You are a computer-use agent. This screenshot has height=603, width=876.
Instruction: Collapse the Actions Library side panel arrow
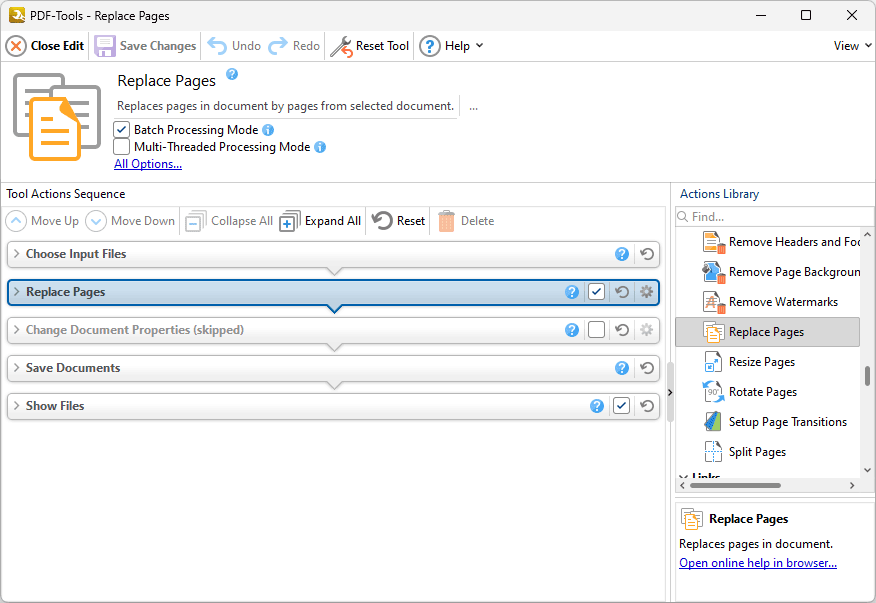tap(670, 393)
